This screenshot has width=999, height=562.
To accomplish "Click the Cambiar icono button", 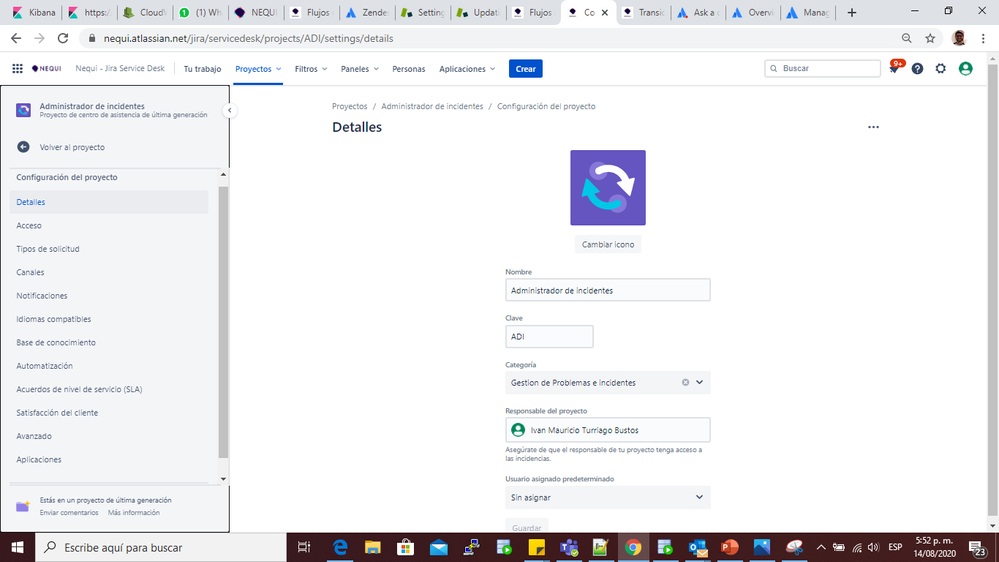I will click(x=607, y=244).
